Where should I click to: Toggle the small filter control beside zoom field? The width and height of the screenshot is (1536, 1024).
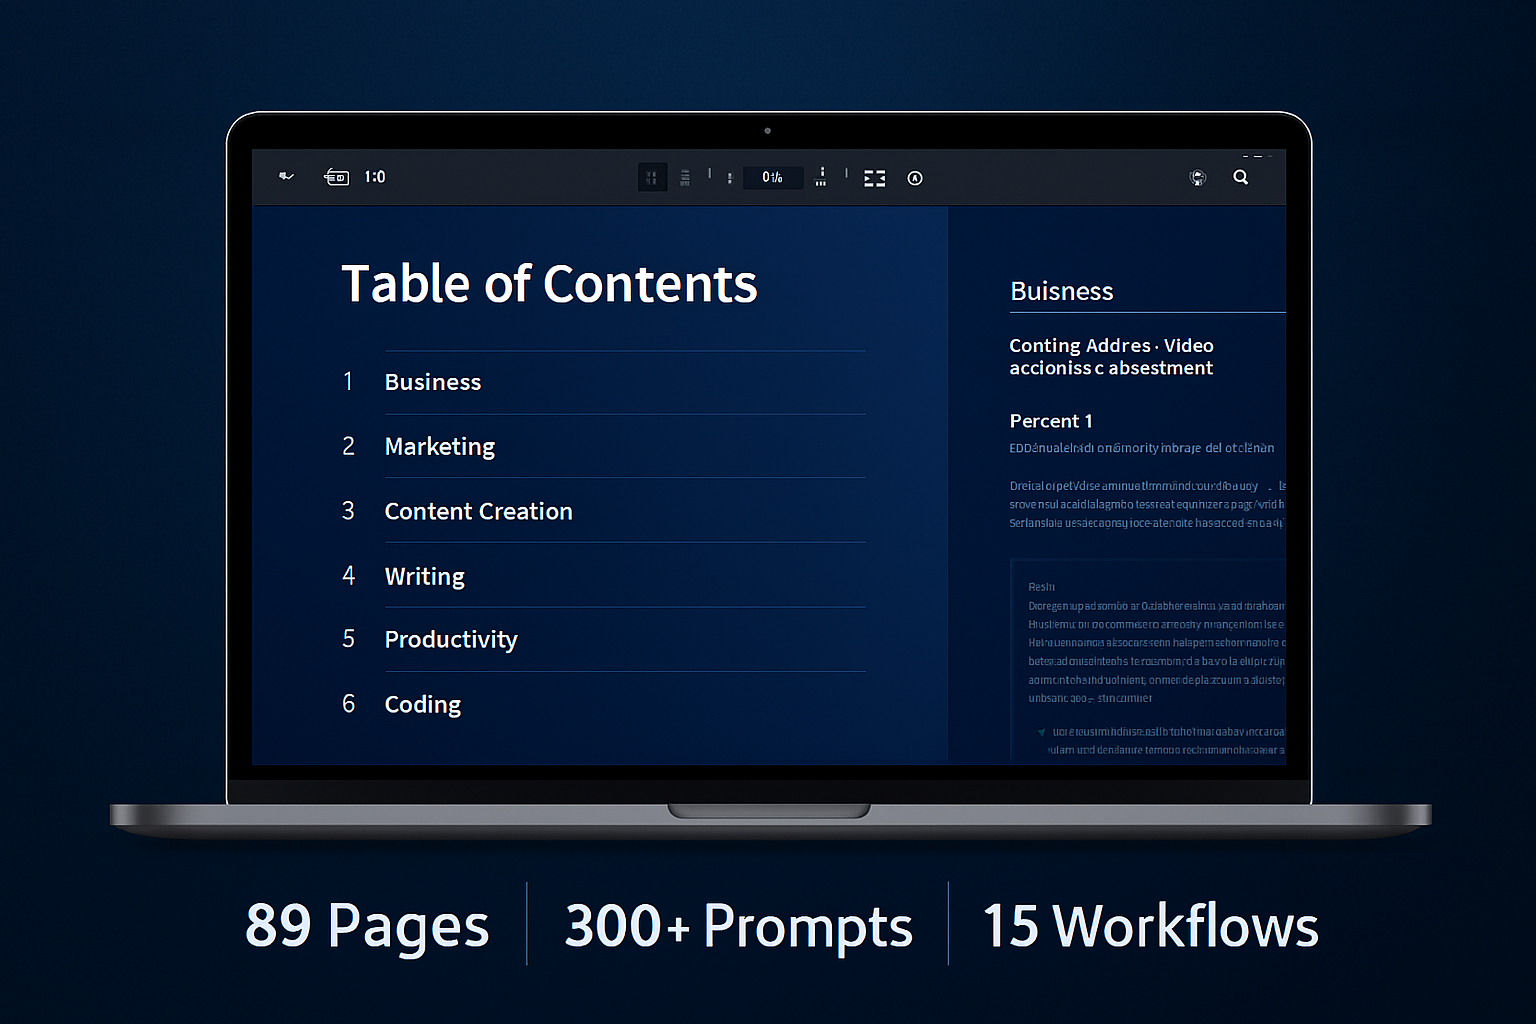[729, 177]
